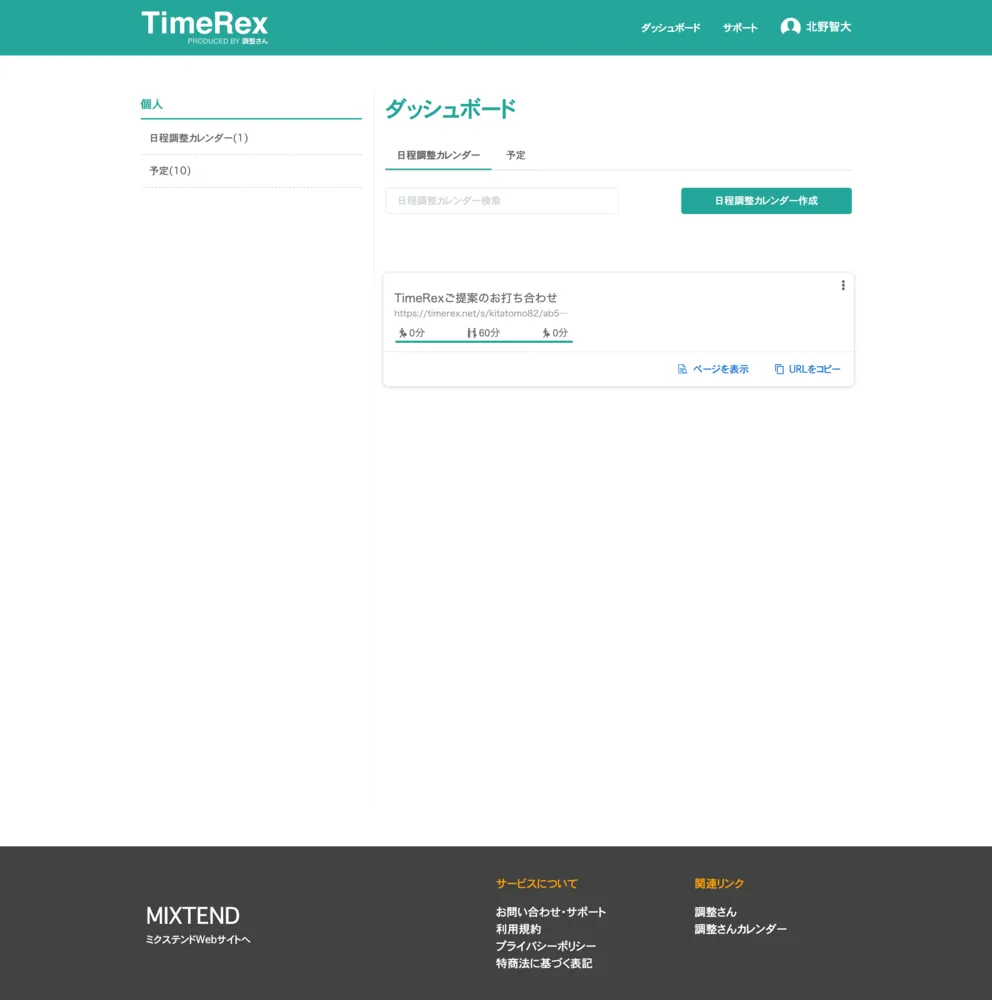Focus the 日程調整カレンダー検索 search field
The image size is (992, 1000).
point(502,201)
